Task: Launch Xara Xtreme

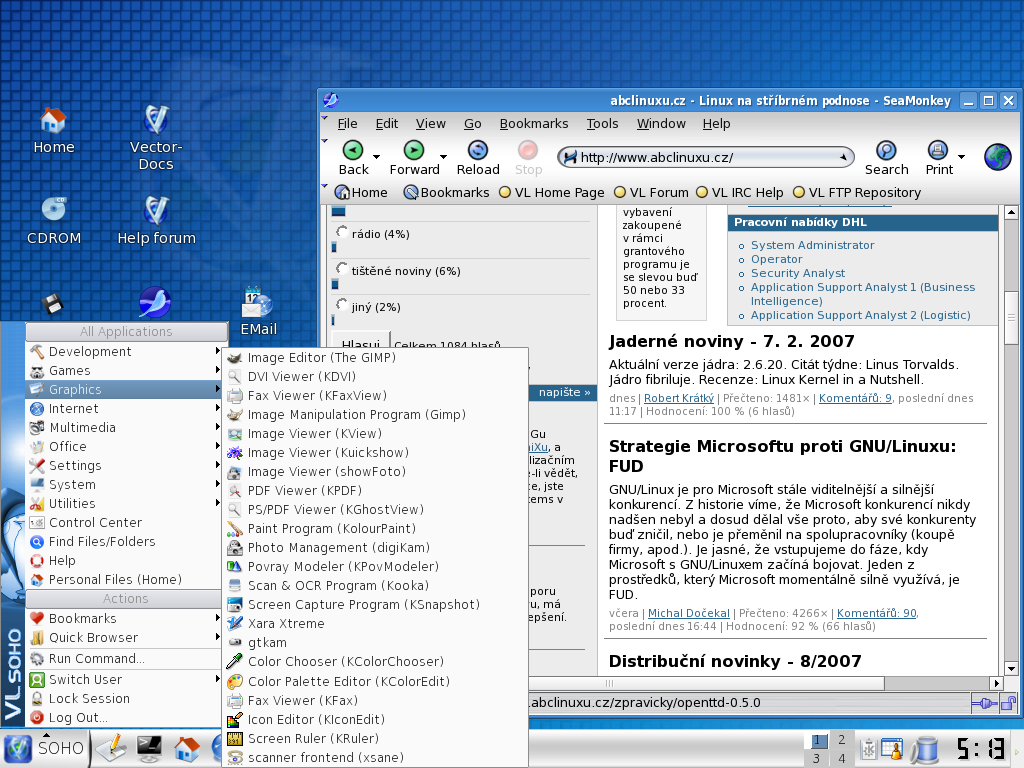Action: 376,624
